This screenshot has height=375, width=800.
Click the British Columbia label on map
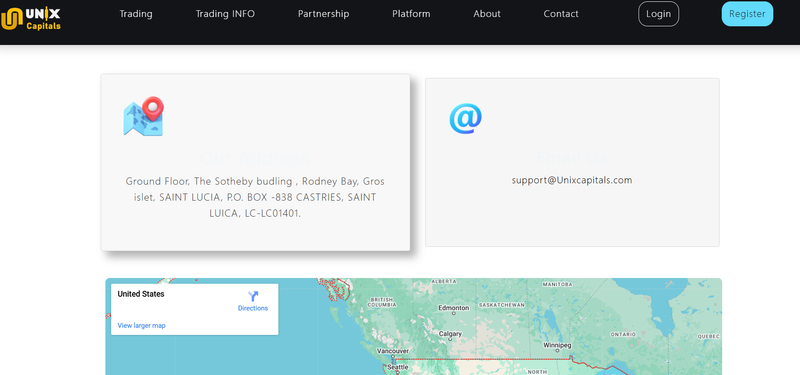point(382,302)
